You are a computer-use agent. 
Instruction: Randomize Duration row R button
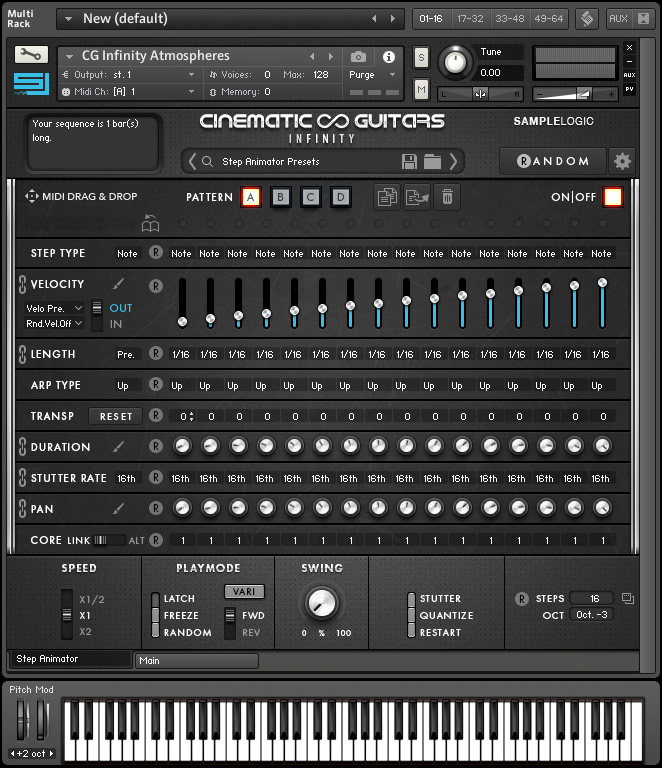tap(156, 446)
